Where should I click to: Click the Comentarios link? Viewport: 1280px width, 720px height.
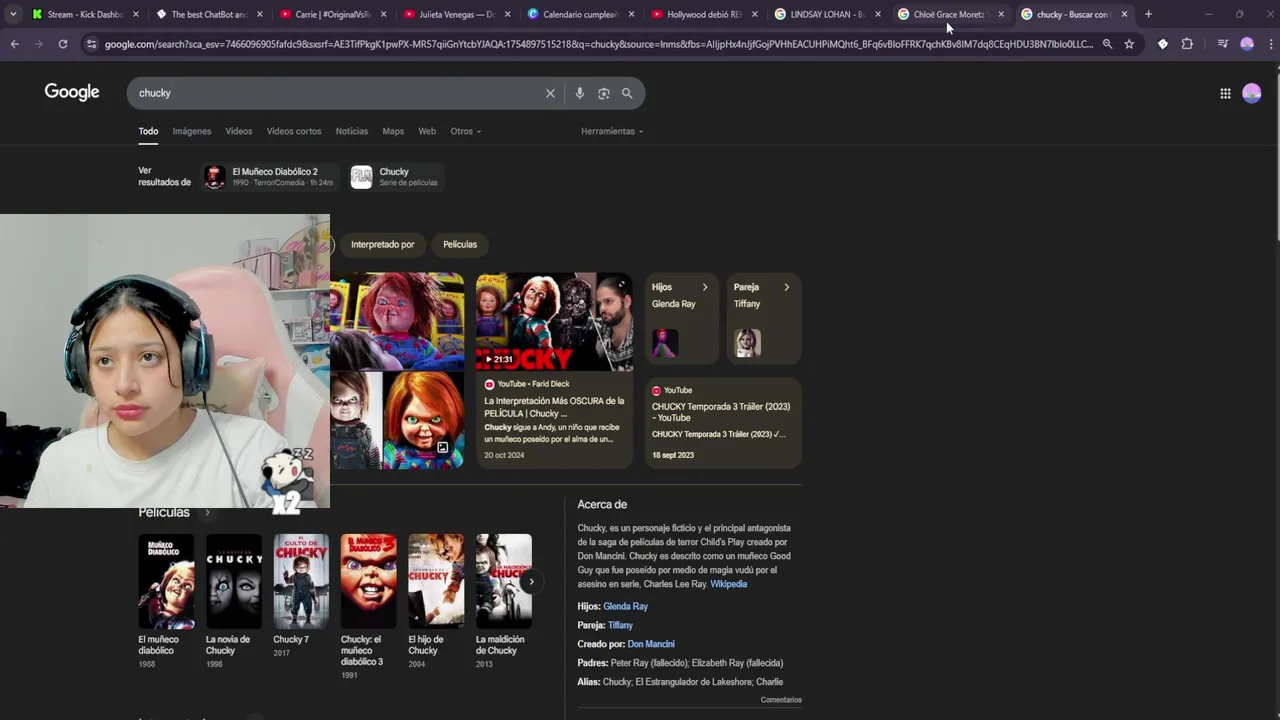pyautogui.click(x=781, y=700)
